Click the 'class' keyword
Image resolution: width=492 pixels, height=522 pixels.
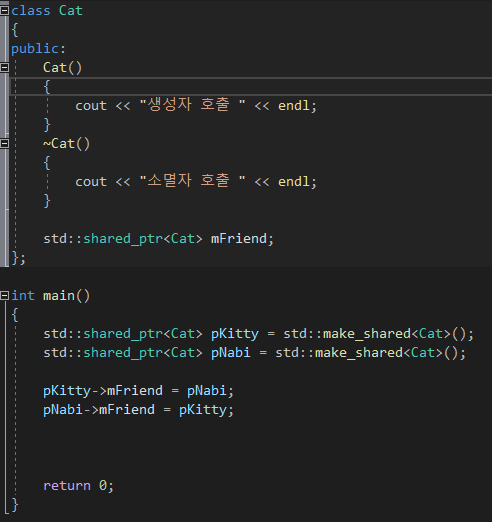31,11
